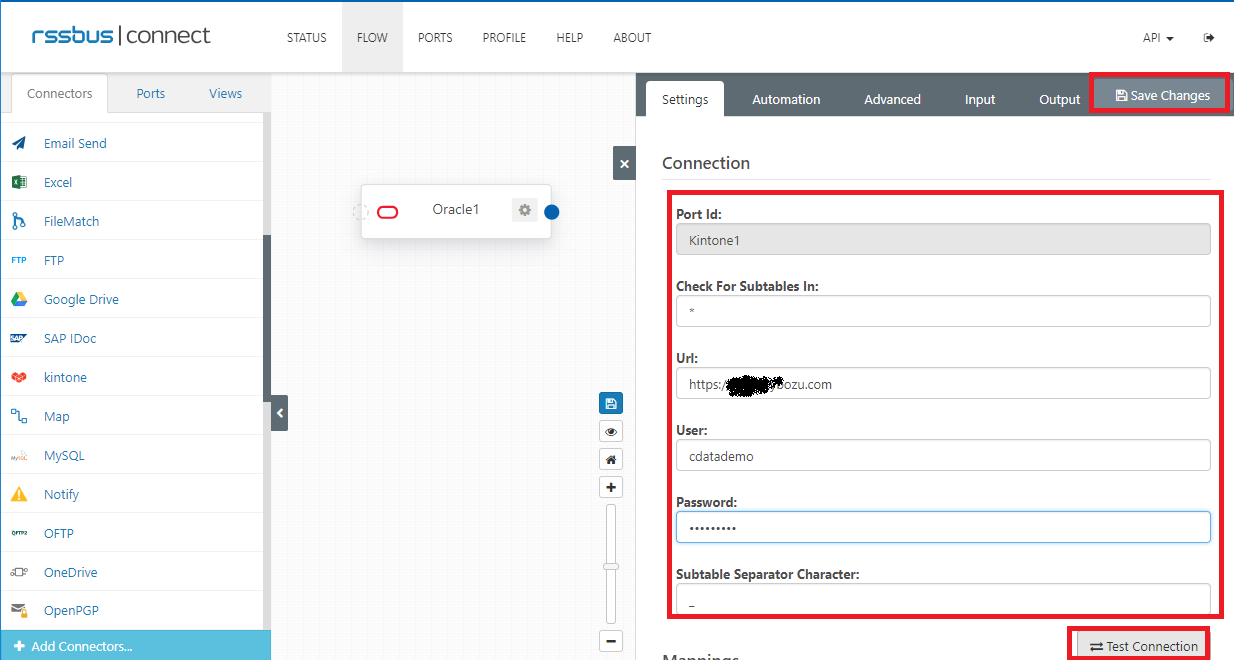Switch to the Automation tab
This screenshot has height=660, width=1234.
[x=786, y=99]
